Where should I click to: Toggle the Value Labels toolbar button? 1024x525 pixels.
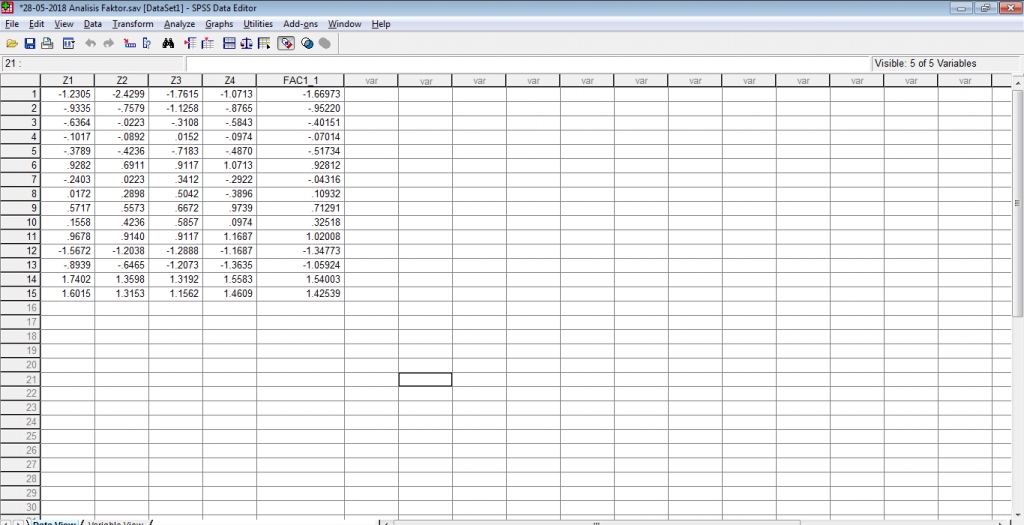[x=286, y=43]
